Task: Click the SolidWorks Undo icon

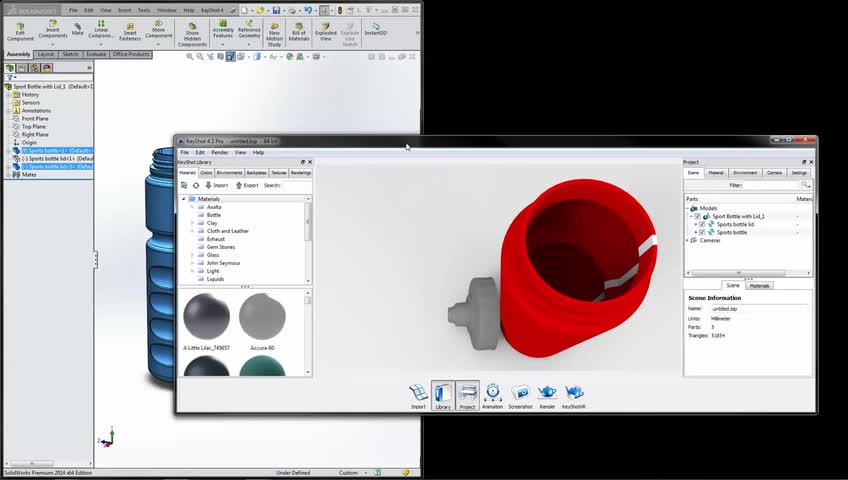Action: pos(308,10)
